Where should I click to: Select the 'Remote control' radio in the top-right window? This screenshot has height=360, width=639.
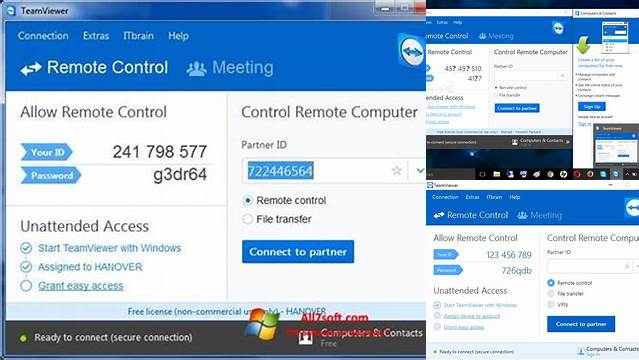pos(496,88)
